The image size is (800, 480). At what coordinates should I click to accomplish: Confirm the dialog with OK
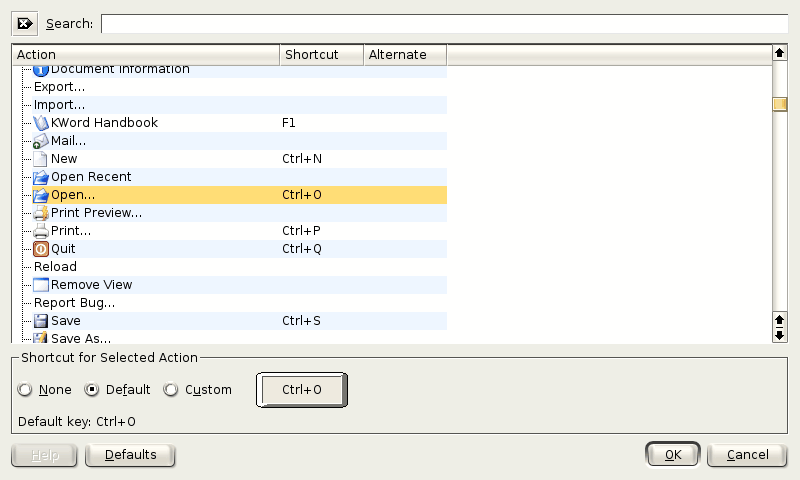tap(673, 455)
